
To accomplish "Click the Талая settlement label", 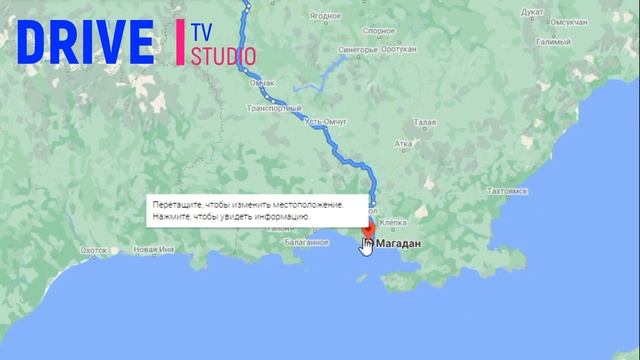I will pos(425,122).
